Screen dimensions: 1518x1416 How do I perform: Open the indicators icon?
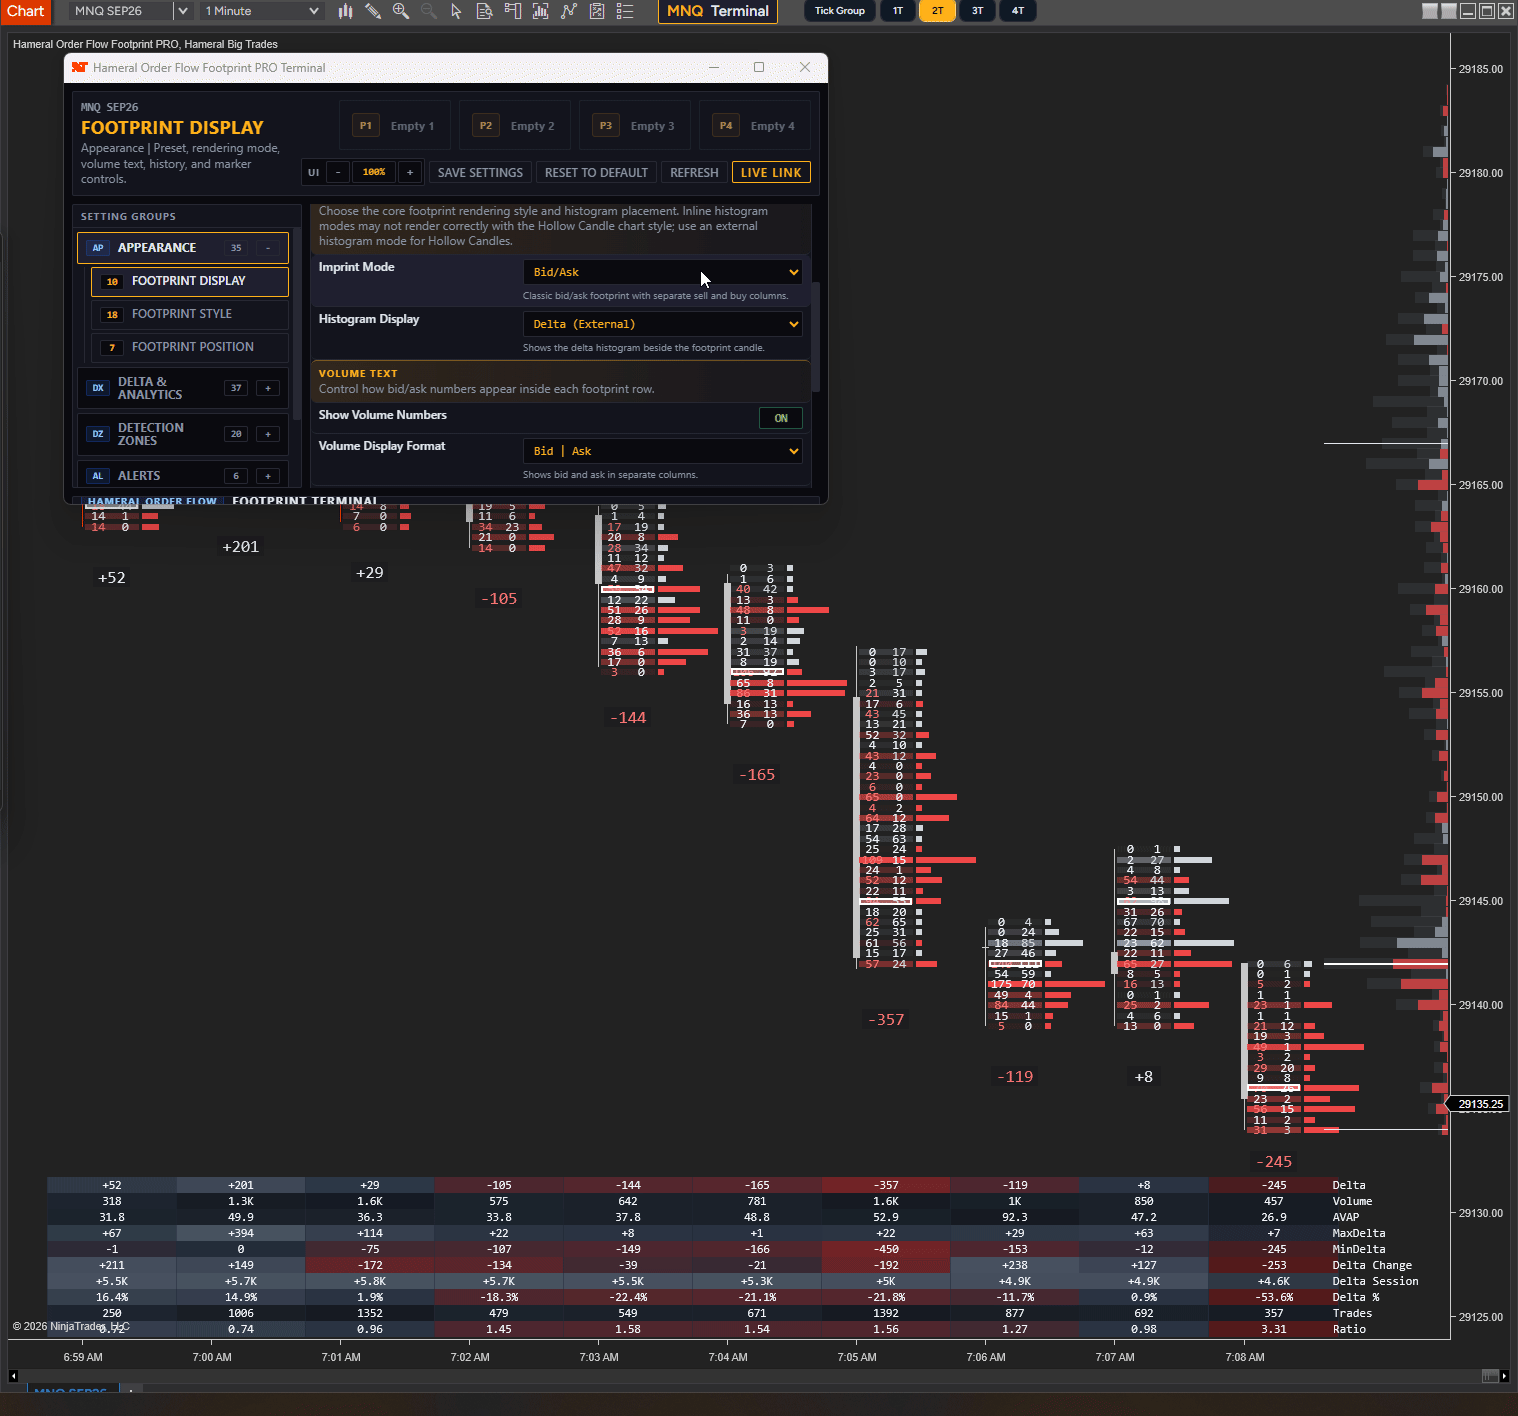pyautogui.click(x=540, y=11)
